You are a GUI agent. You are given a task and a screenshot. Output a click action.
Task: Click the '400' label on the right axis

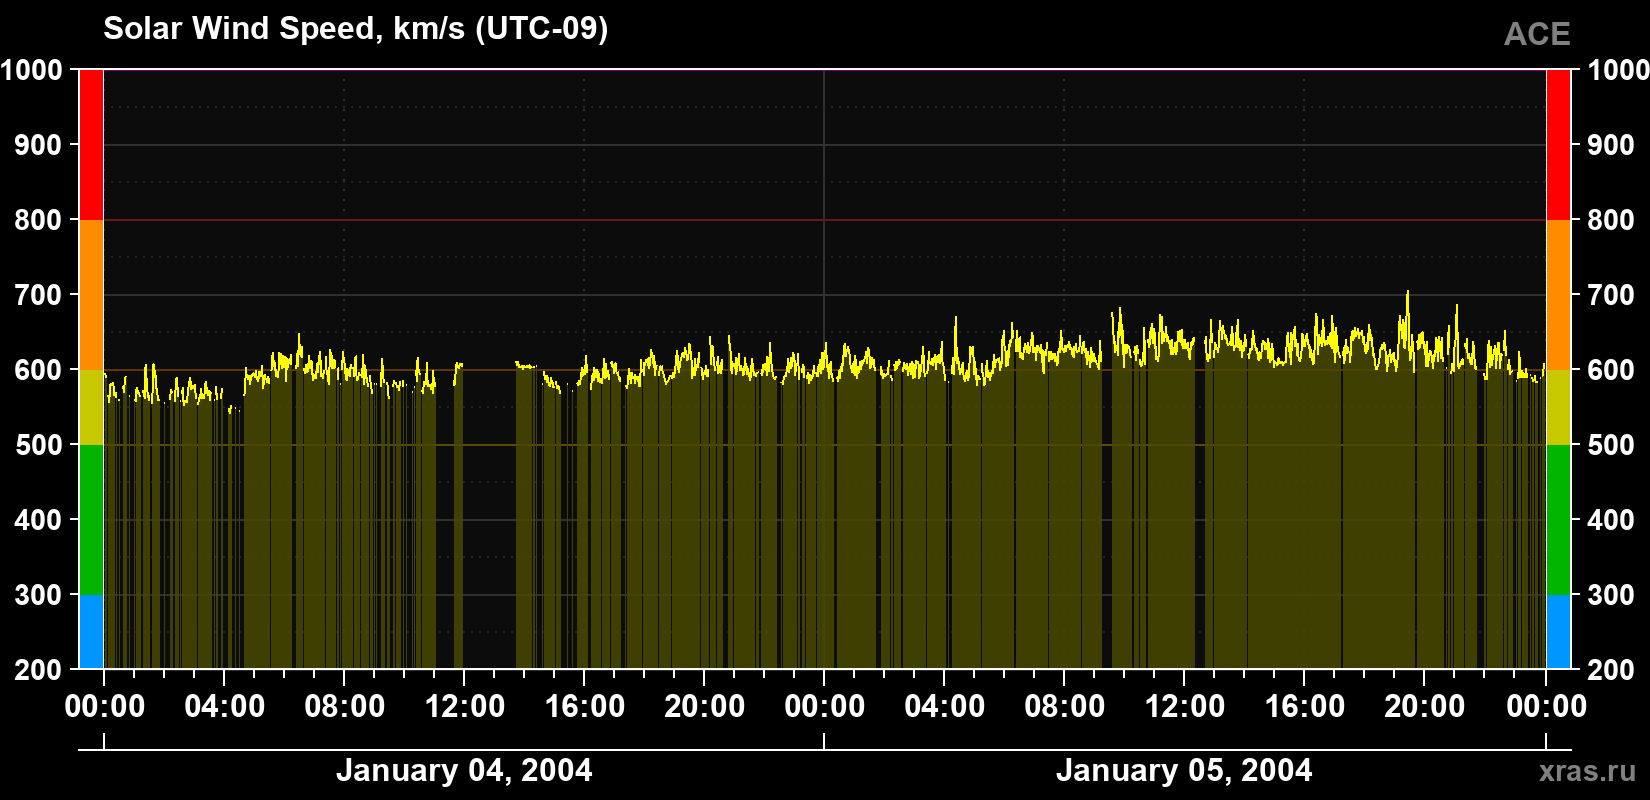pyautogui.click(x=1612, y=520)
